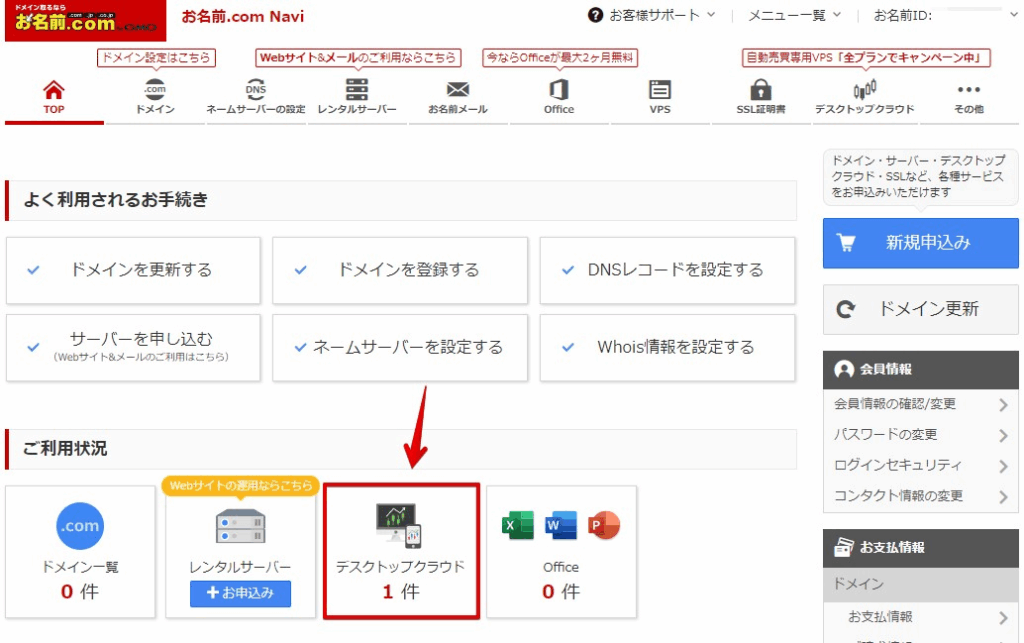
Task: Open the TOP home icon
Action: (x=54, y=89)
